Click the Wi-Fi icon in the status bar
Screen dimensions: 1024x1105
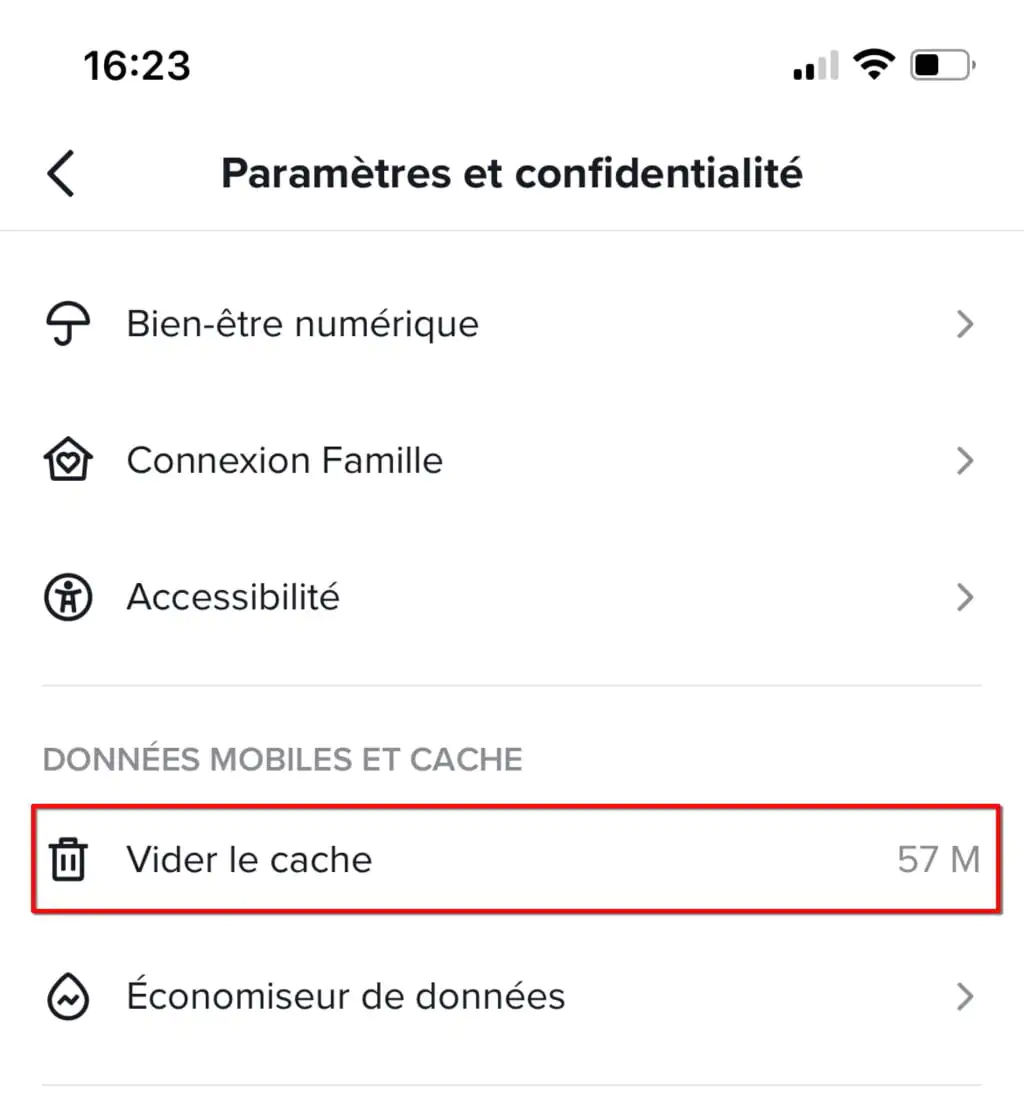(x=874, y=64)
